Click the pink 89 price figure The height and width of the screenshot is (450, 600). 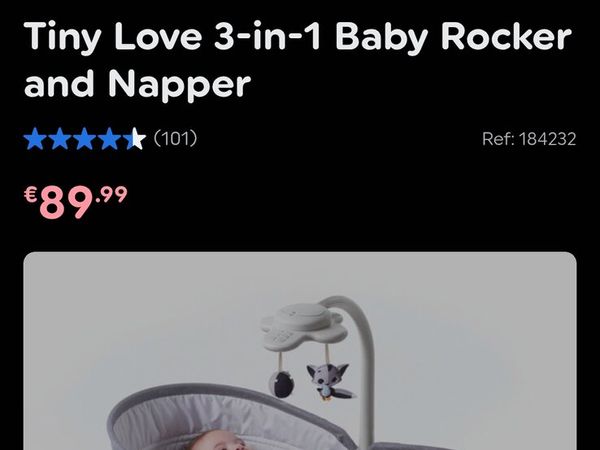(67, 202)
